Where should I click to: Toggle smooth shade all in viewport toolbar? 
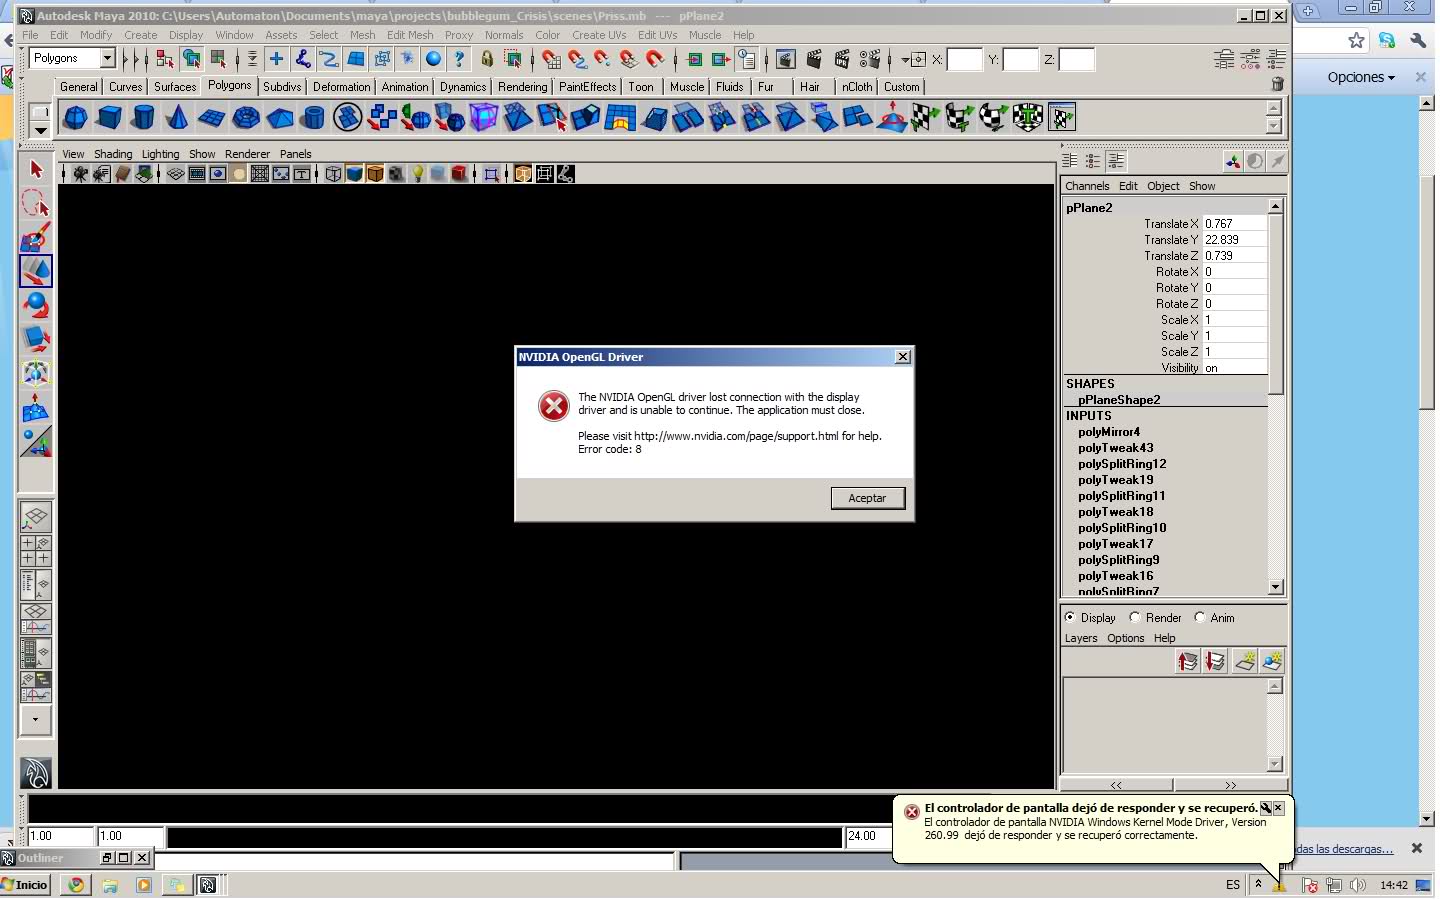pos(354,174)
